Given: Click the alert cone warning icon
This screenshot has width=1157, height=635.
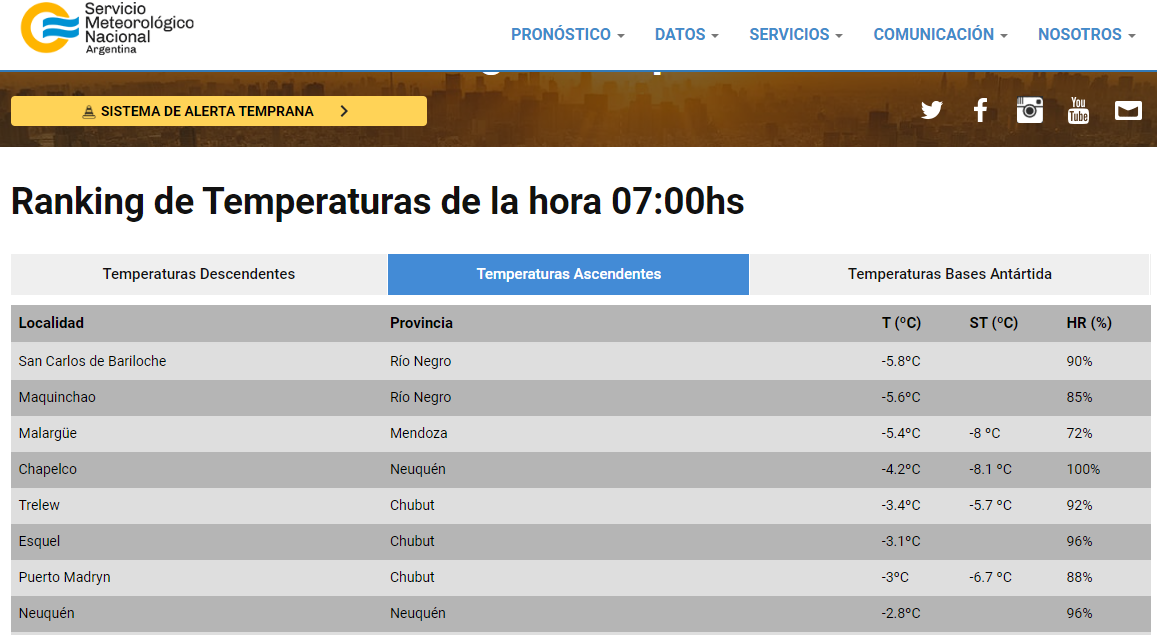Looking at the screenshot, I should click(x=89, y=112).
